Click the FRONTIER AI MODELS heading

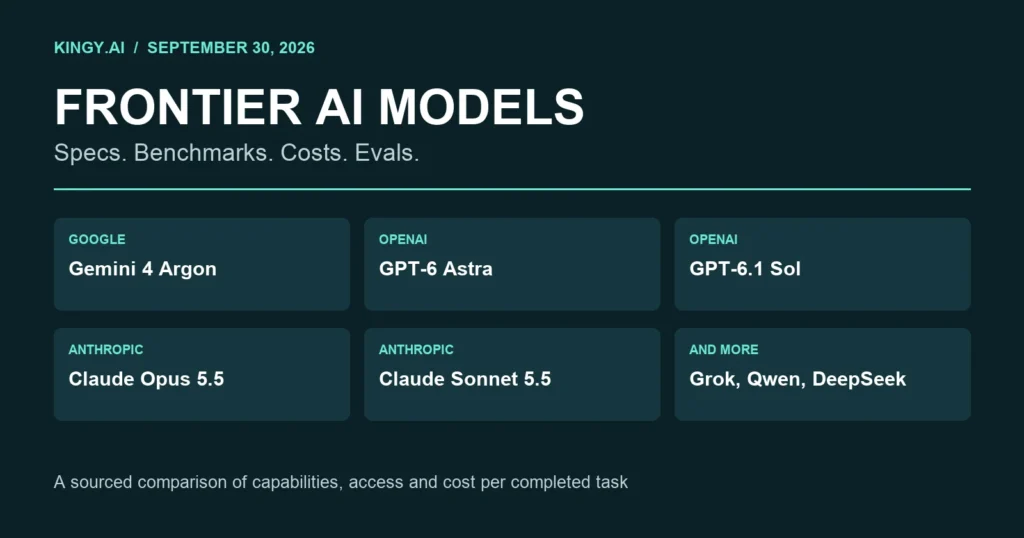tap(319, 107)
